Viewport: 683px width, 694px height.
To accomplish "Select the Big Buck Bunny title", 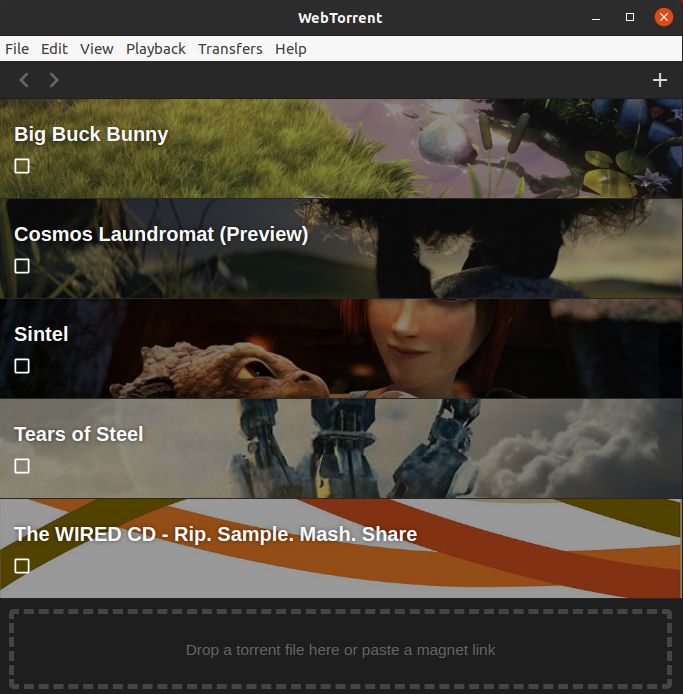I will [91, 134].
